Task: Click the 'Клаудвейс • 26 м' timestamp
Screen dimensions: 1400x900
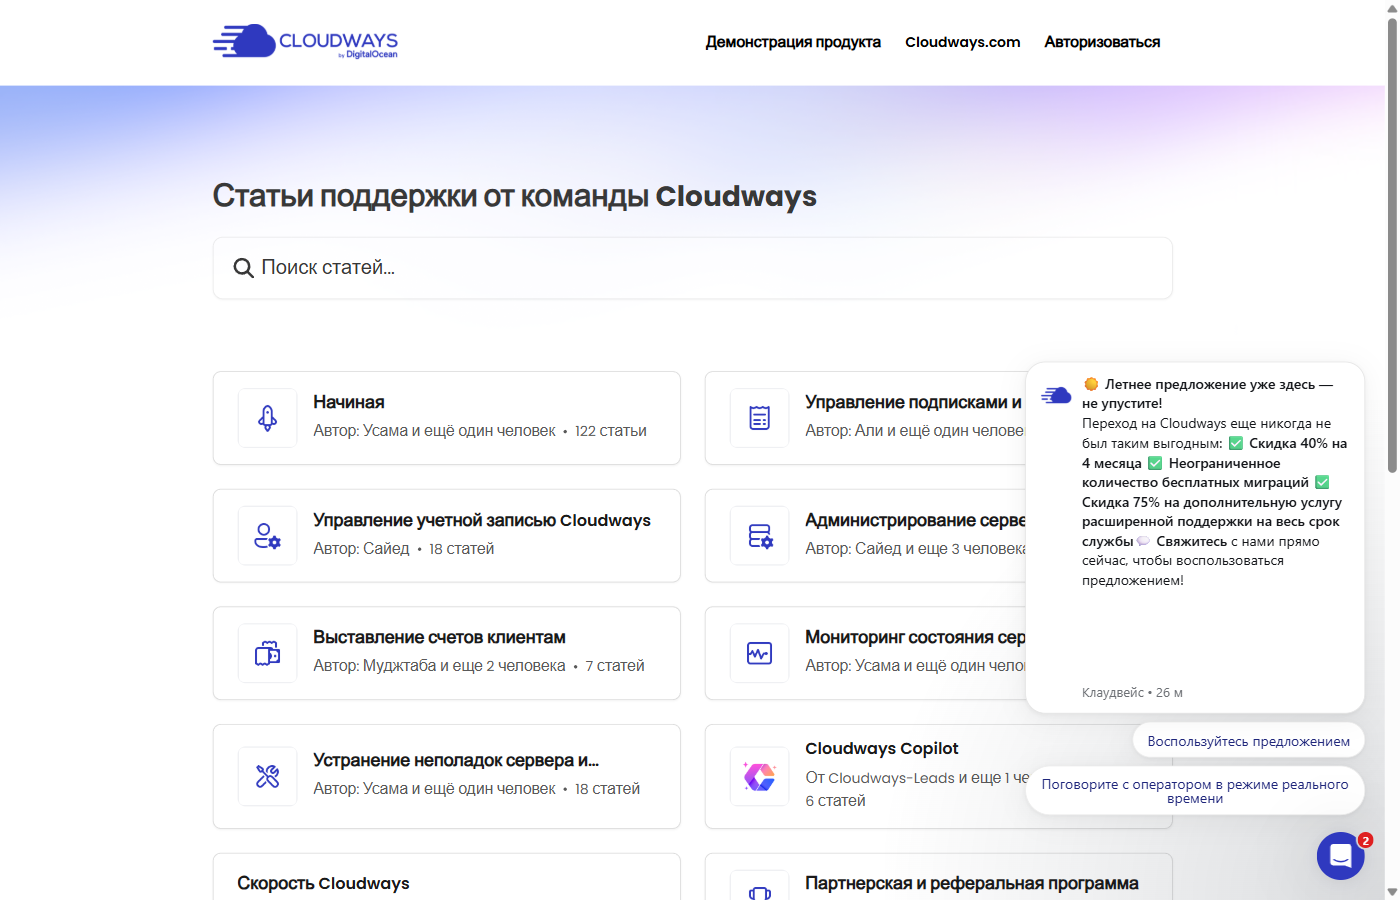Action: 1132,693
